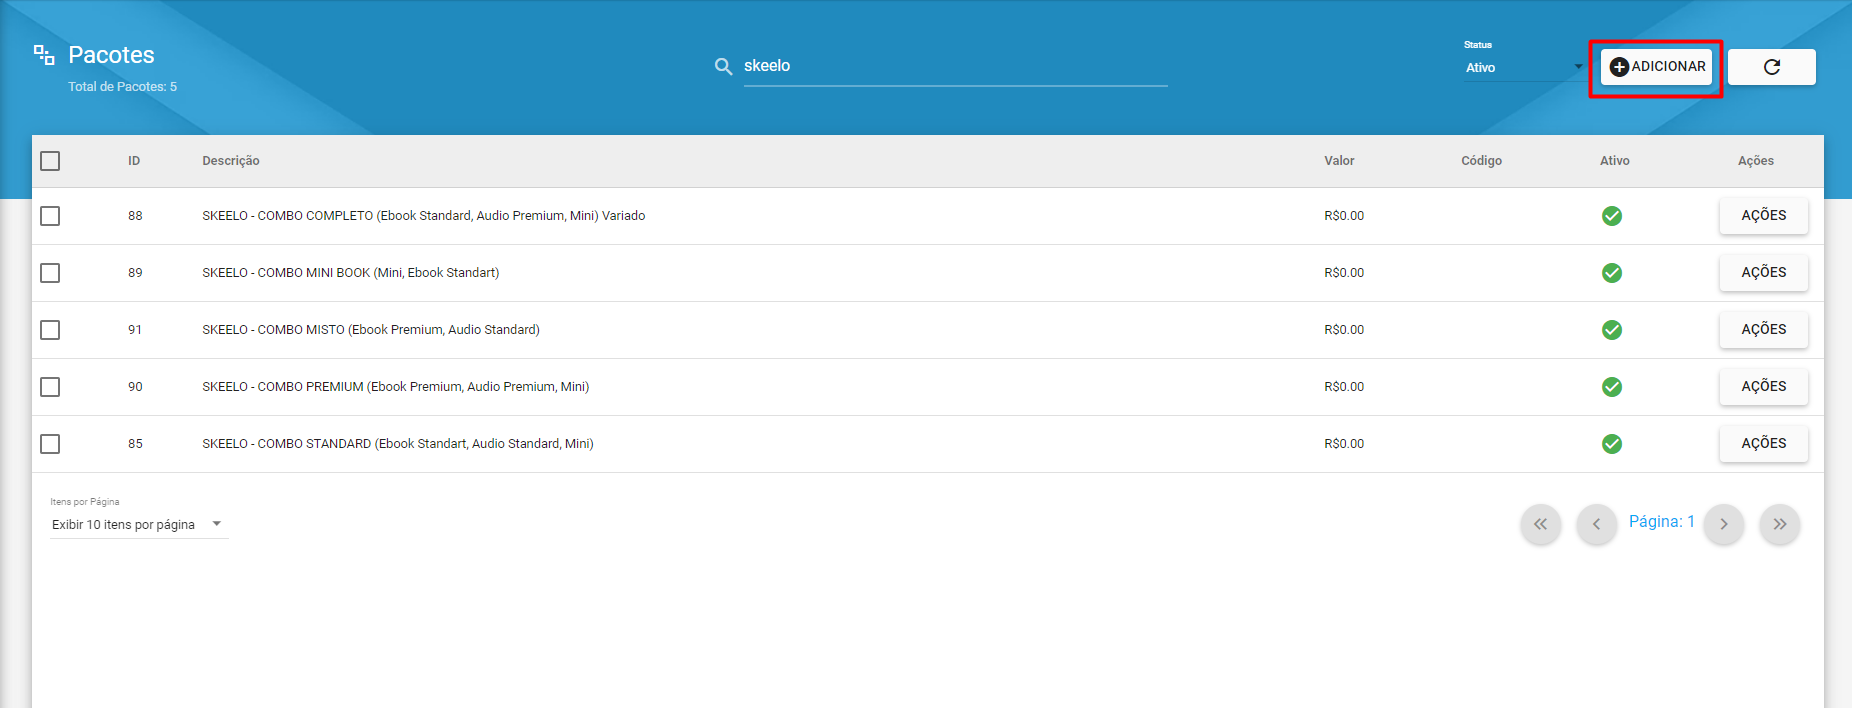Check the box for package ID 89
This screenshot has width=1852, height=708.
(50, 273)
